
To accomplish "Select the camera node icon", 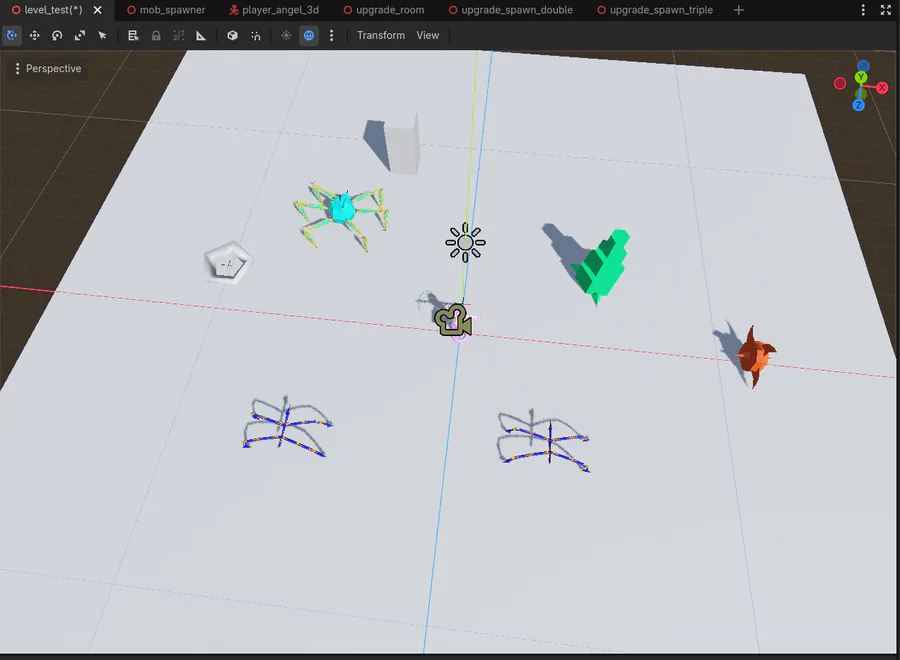I will click(x=453, y=320).
